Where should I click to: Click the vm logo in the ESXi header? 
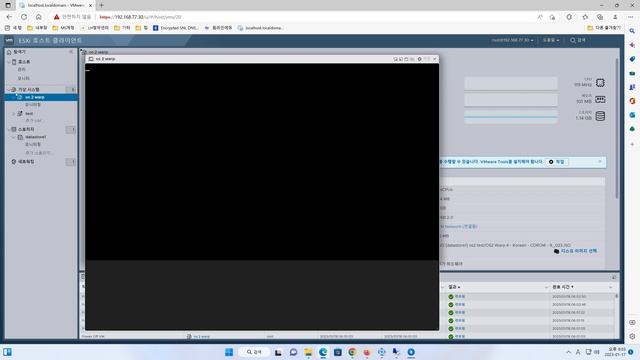(x=9, y=40)
